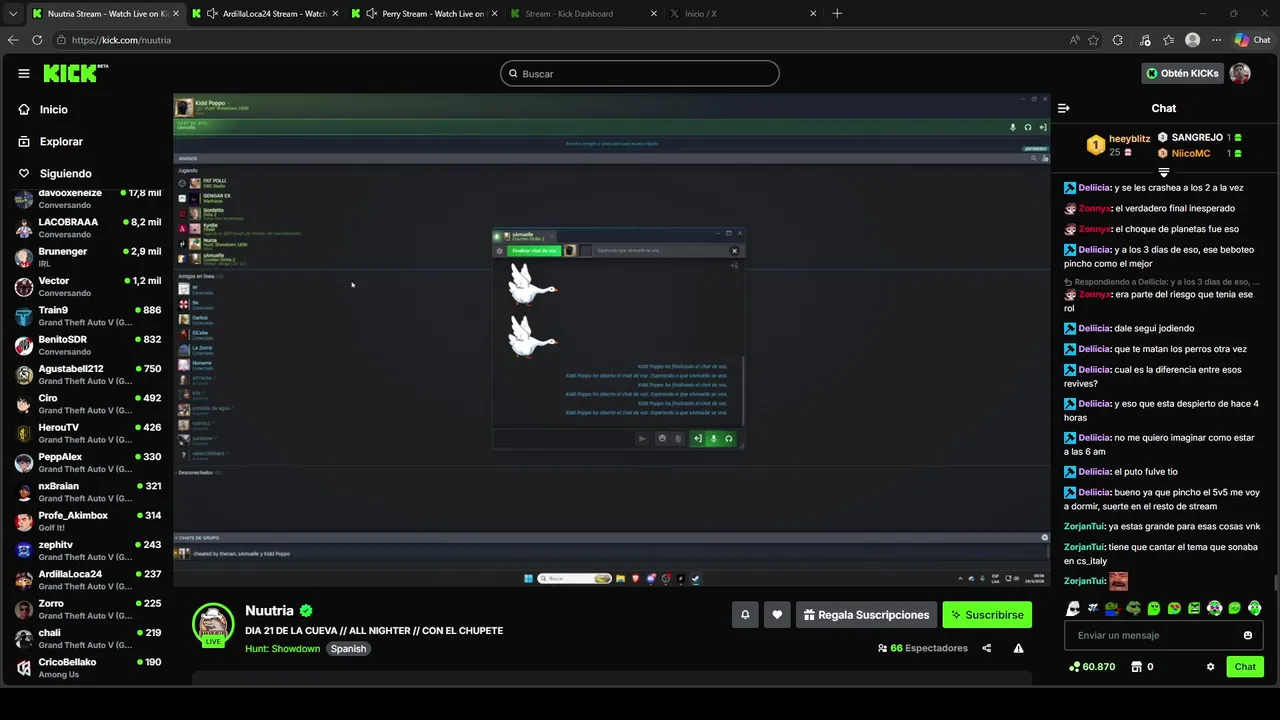The image size is (1280, 720).
Task: Go back with browser back arrow
Action: click(x=13, y=40)
